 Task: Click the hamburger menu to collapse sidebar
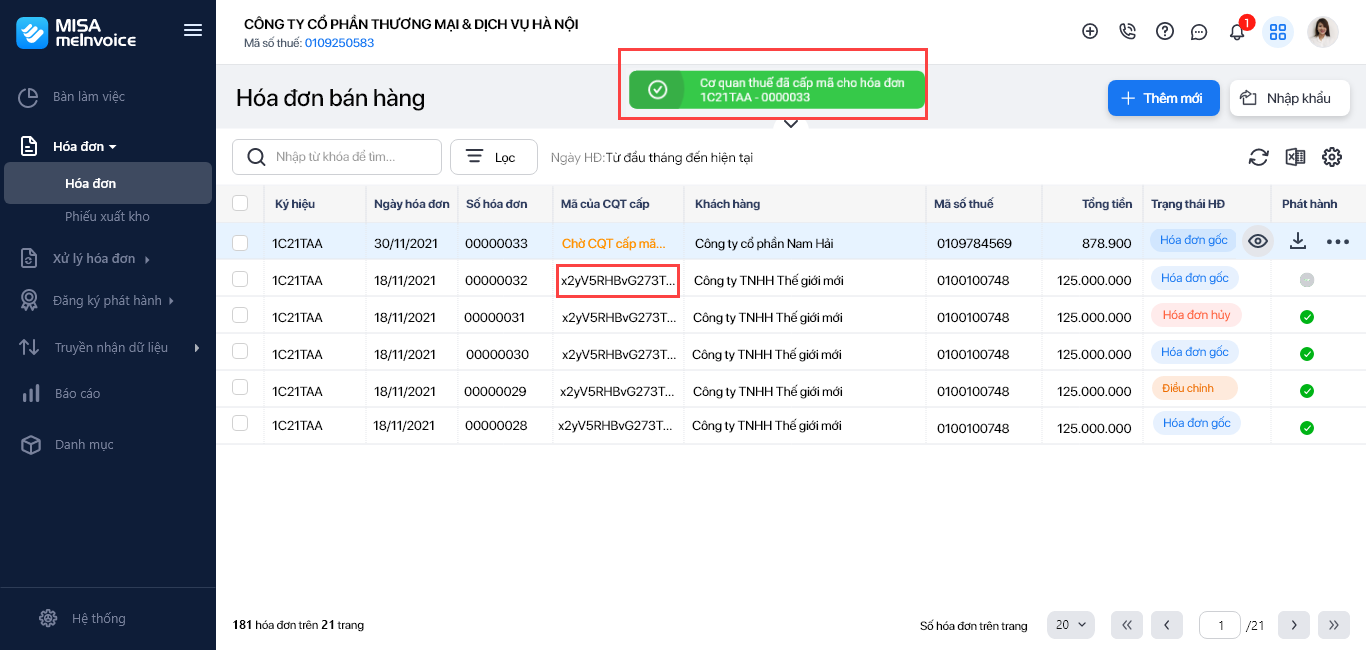pyautogui.click(x=193, y=30)
